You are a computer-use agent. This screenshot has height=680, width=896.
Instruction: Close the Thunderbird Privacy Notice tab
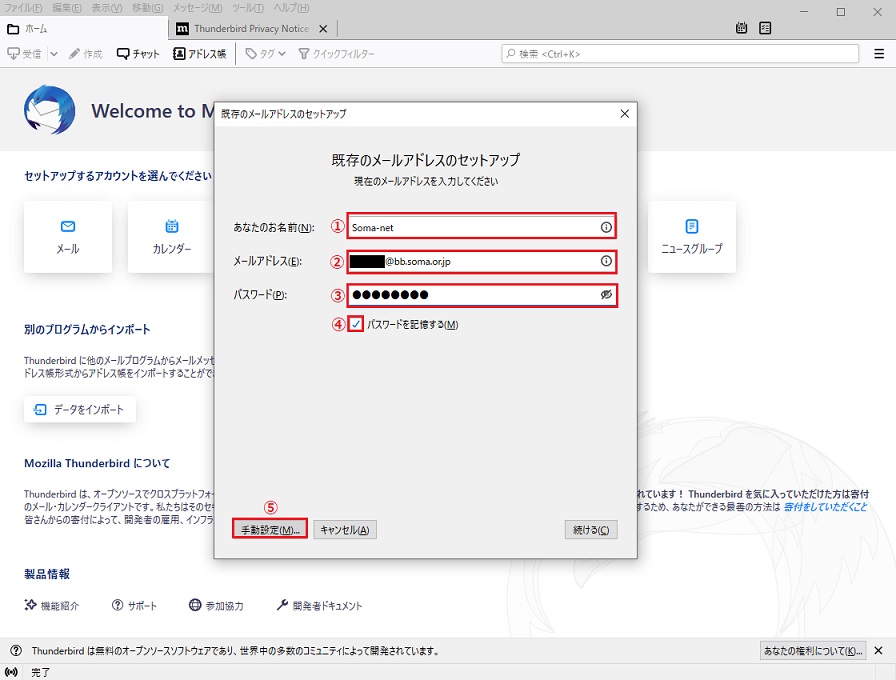323,29
